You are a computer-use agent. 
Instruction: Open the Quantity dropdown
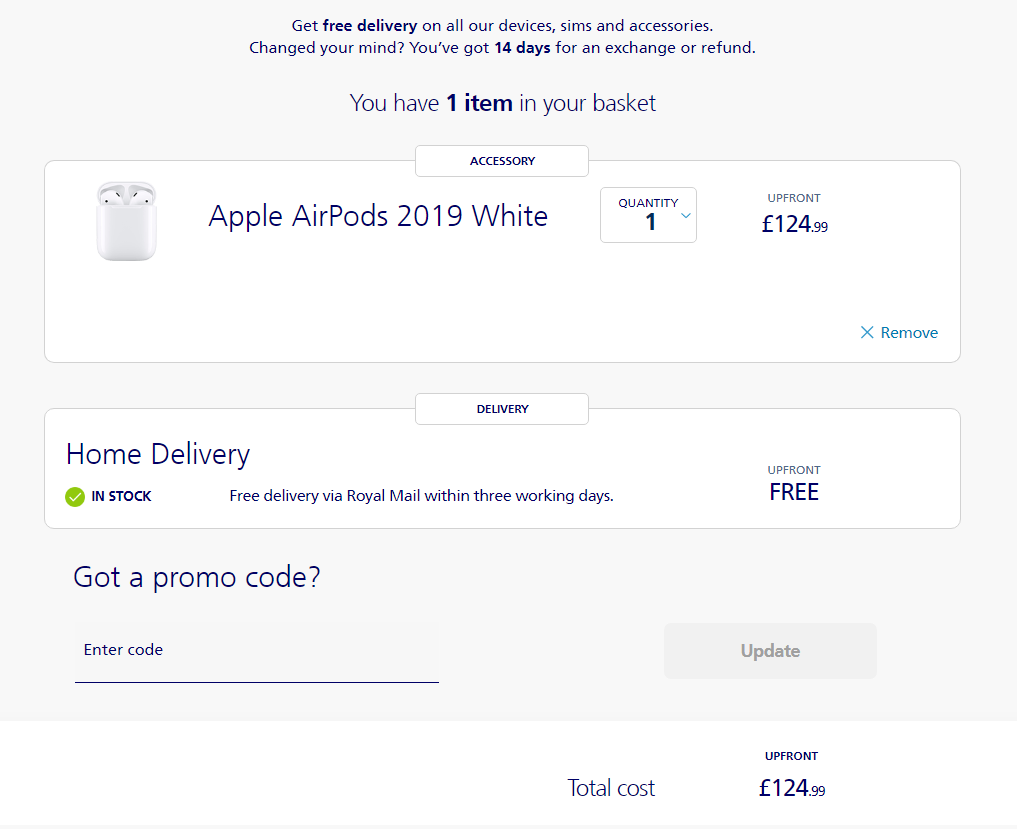tap(648, 215)
